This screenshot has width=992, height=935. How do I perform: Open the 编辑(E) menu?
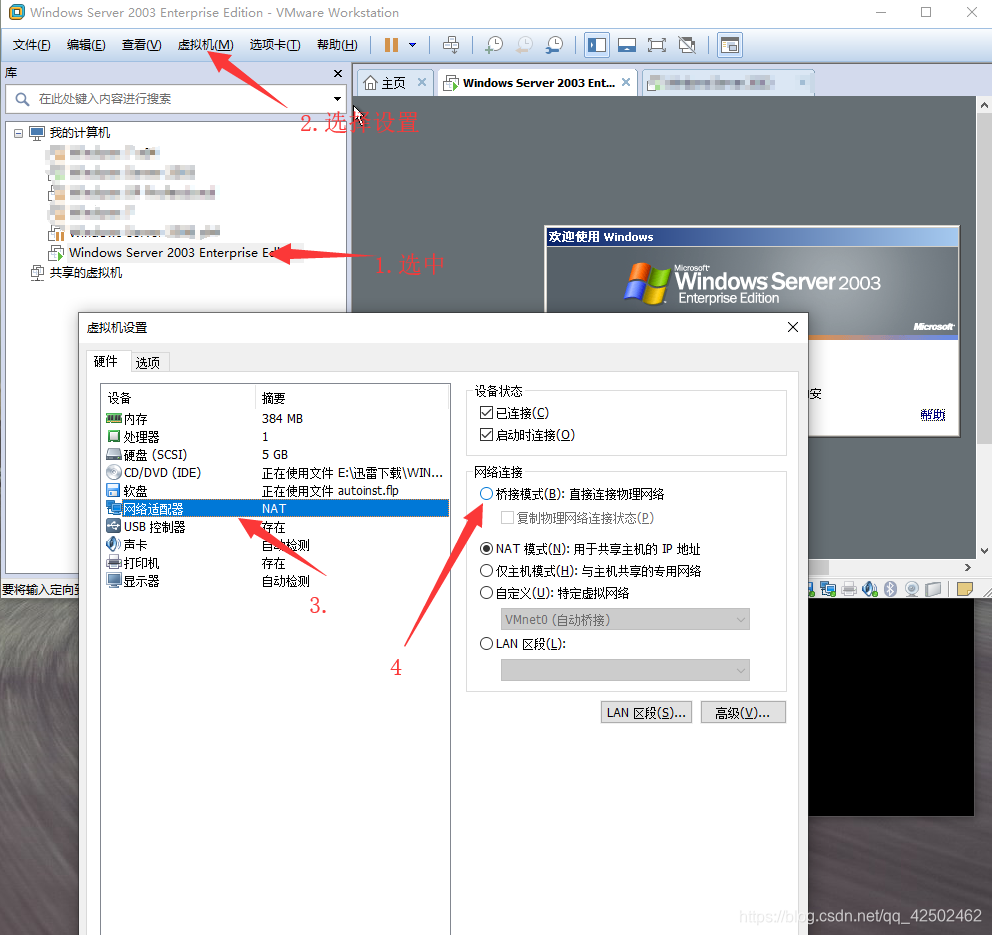(86, 45)
